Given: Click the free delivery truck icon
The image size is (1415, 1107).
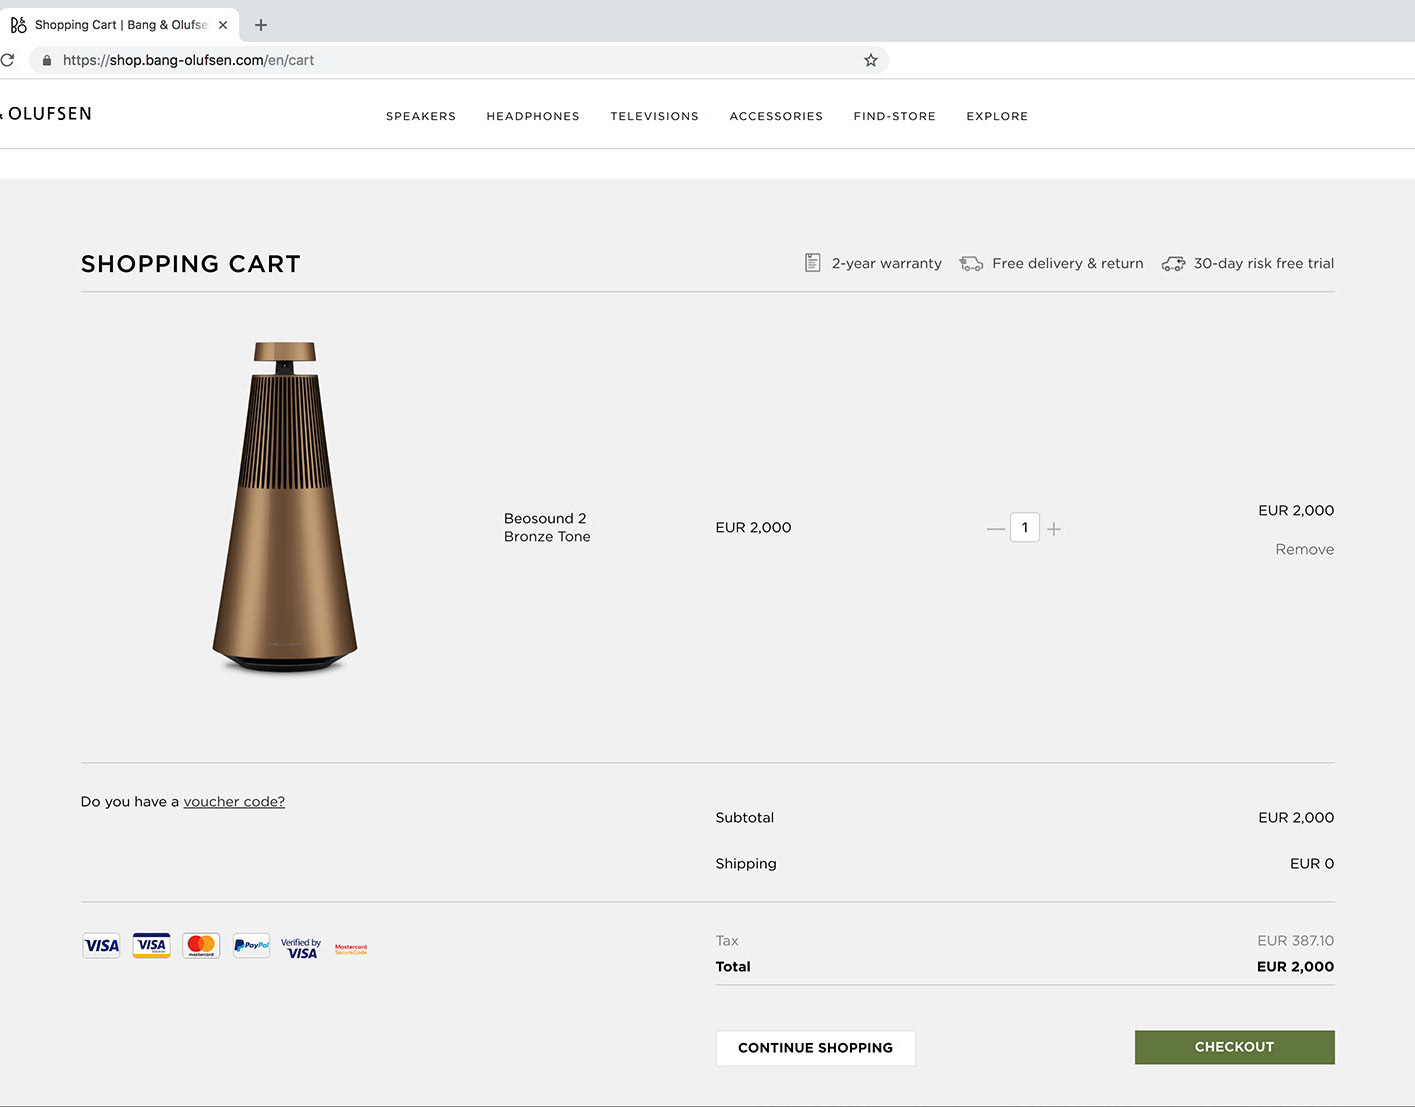Looking at the screenshot, I should click(x=971, y=264).
